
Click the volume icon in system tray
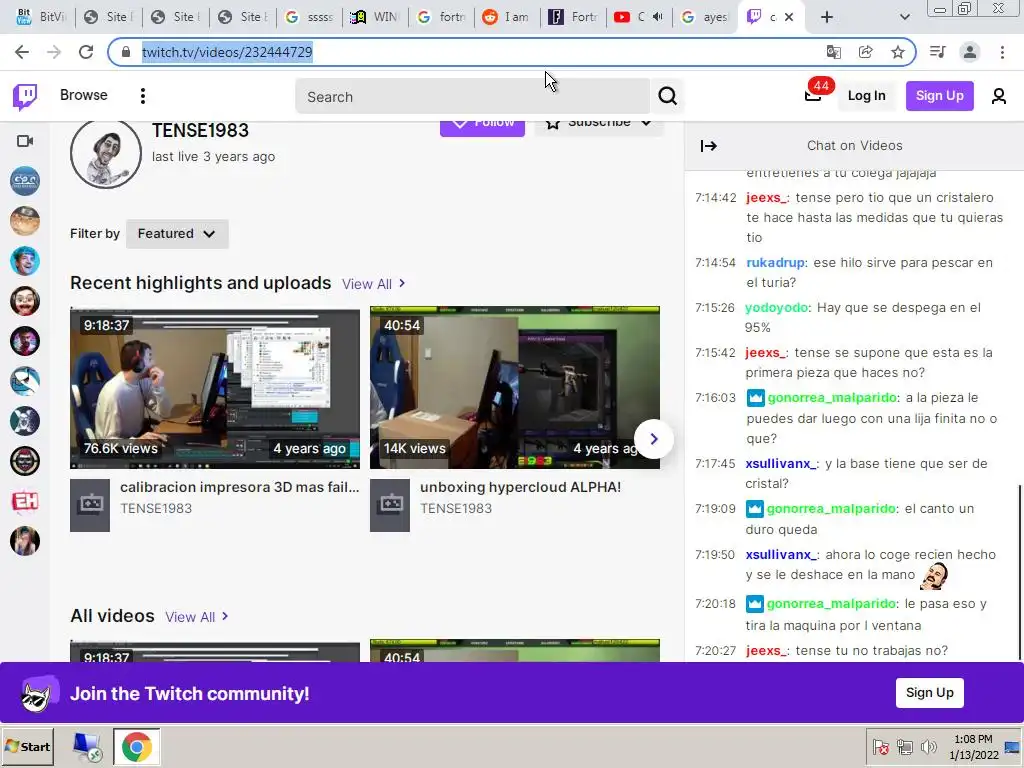[x=928, y=746]
